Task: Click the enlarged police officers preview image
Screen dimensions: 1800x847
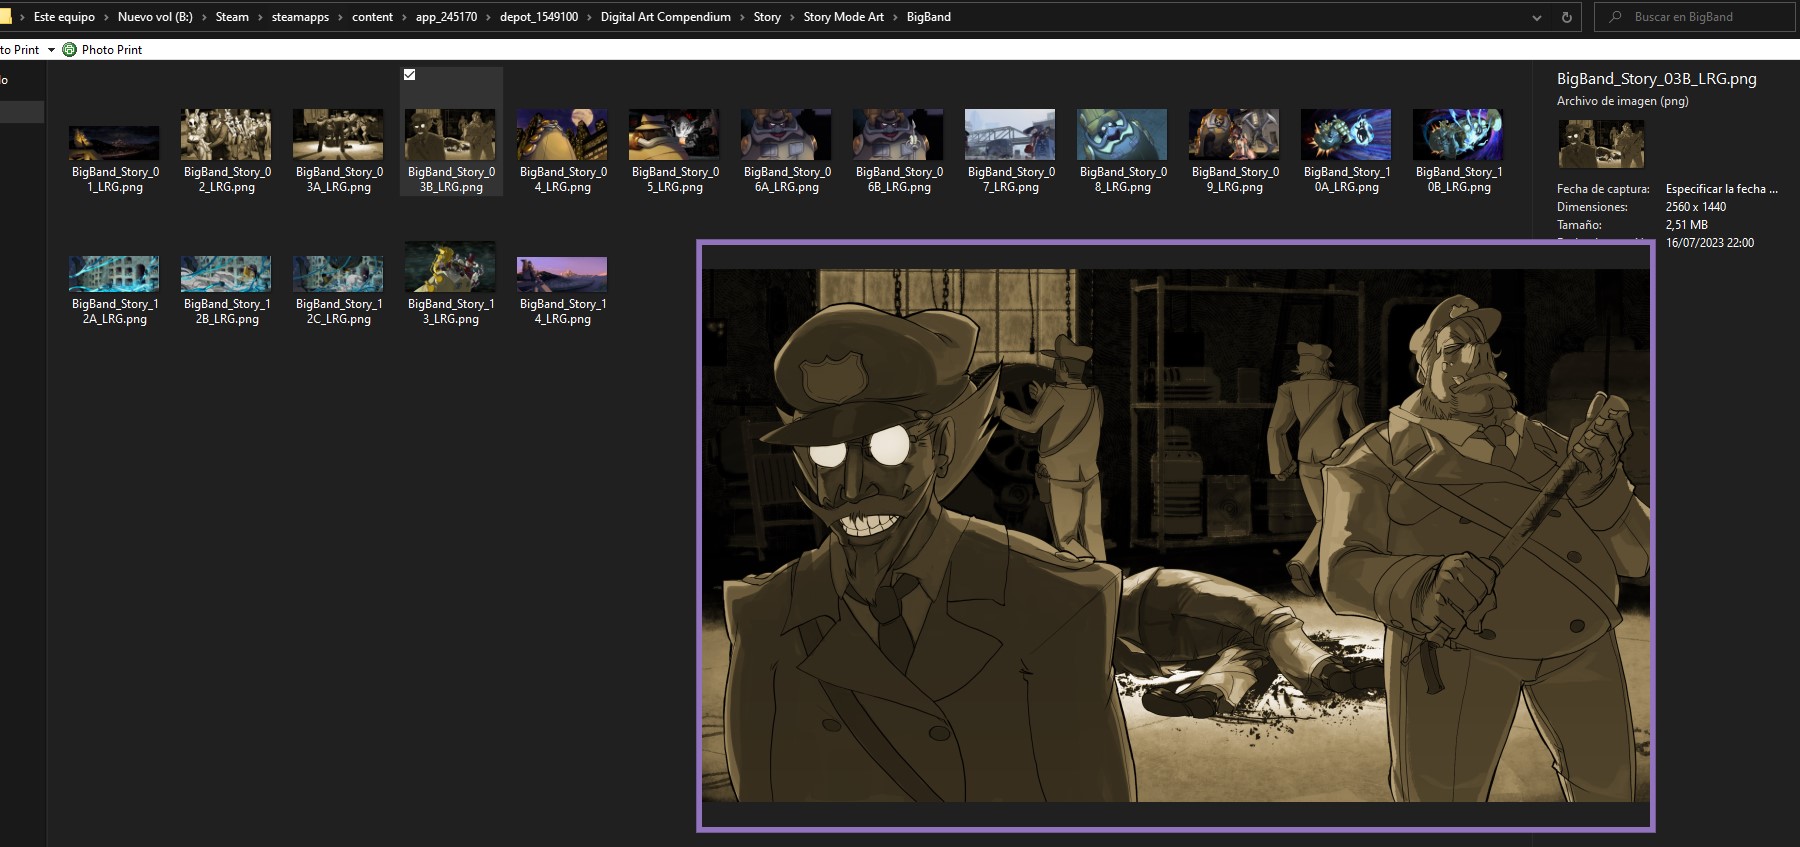Action: (1176, 535)
